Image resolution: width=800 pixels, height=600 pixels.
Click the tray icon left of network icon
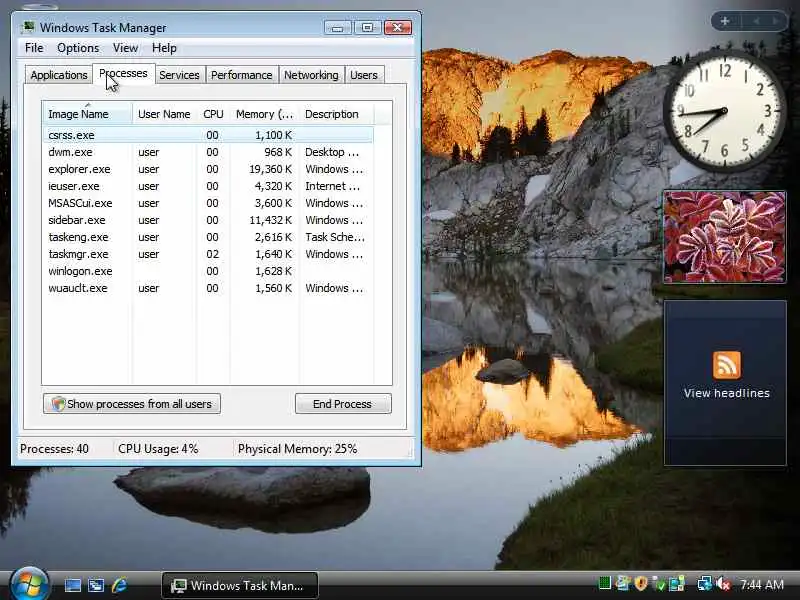tap(677, 584)
